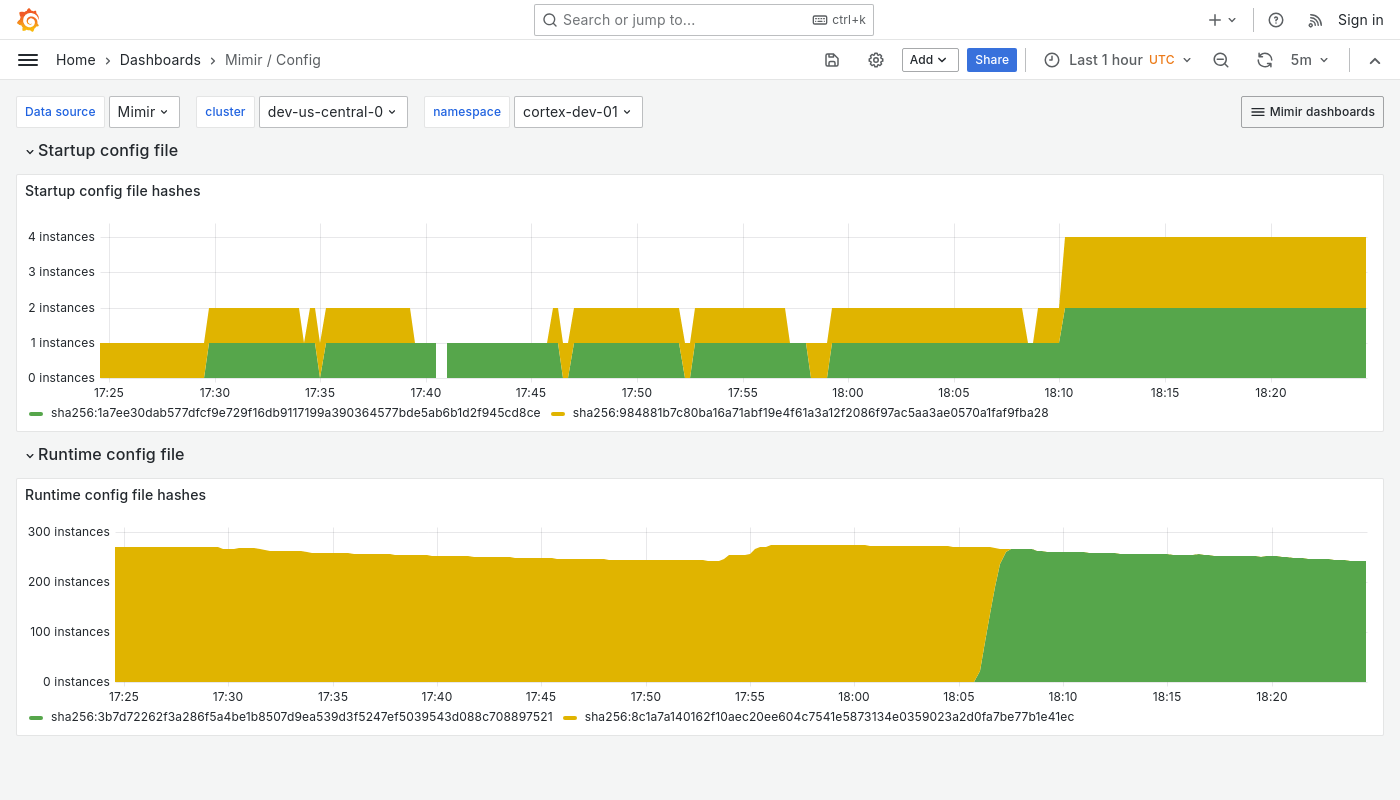Toggle the sha256:984881... series in Startup legend

(810, 412)
